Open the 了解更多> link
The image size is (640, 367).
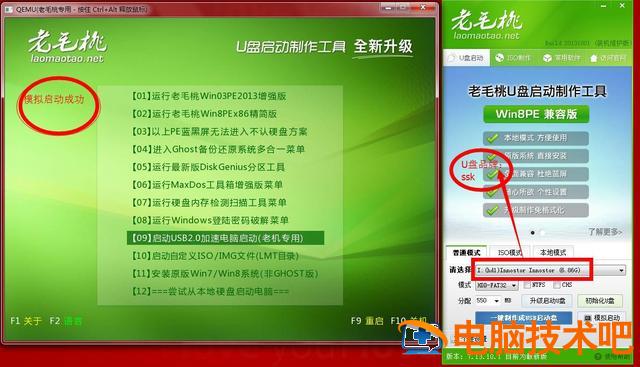(x=604, y=232)
